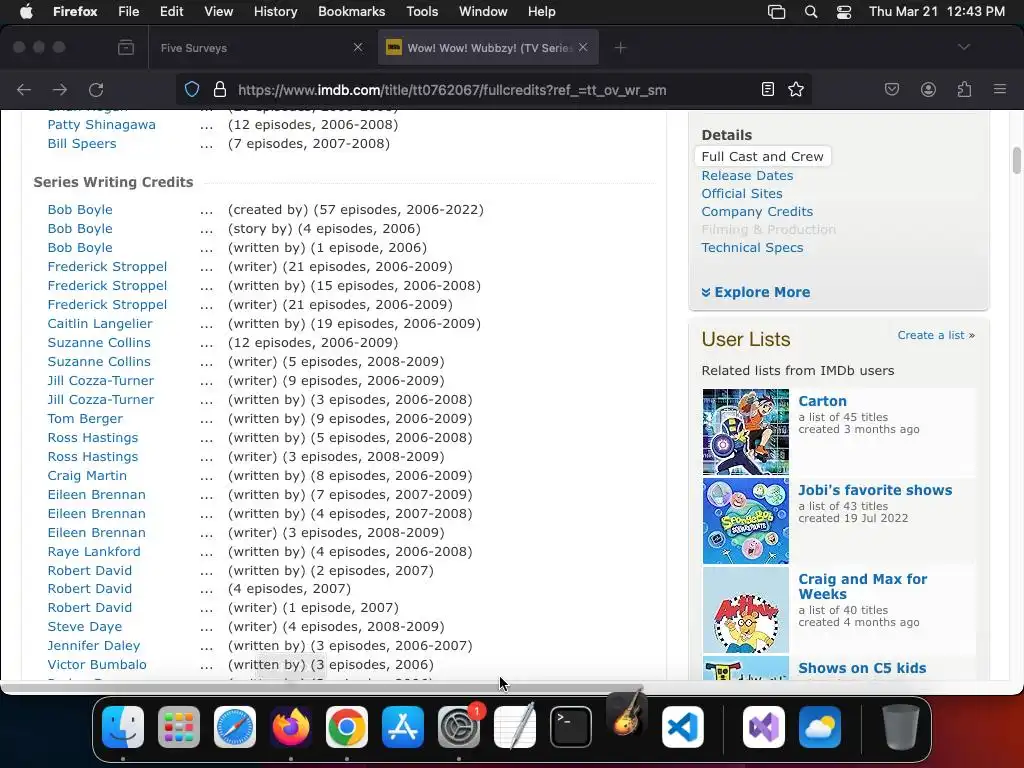The height and width of the screenshot is (768, 1024).
Task: Open Extensions puzzle icon
Action: point(964,89)
